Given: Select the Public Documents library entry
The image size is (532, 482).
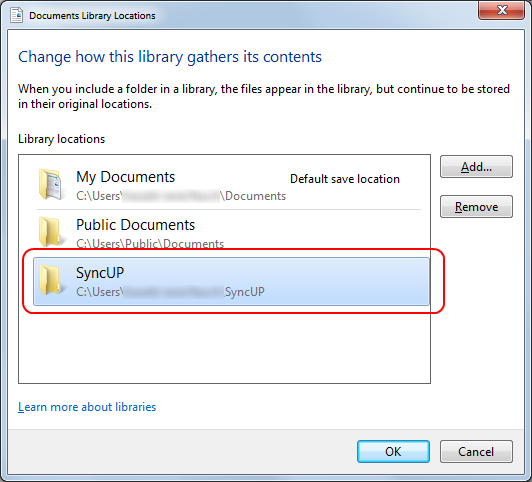Looking at the screenshot, I should point(229,233).
